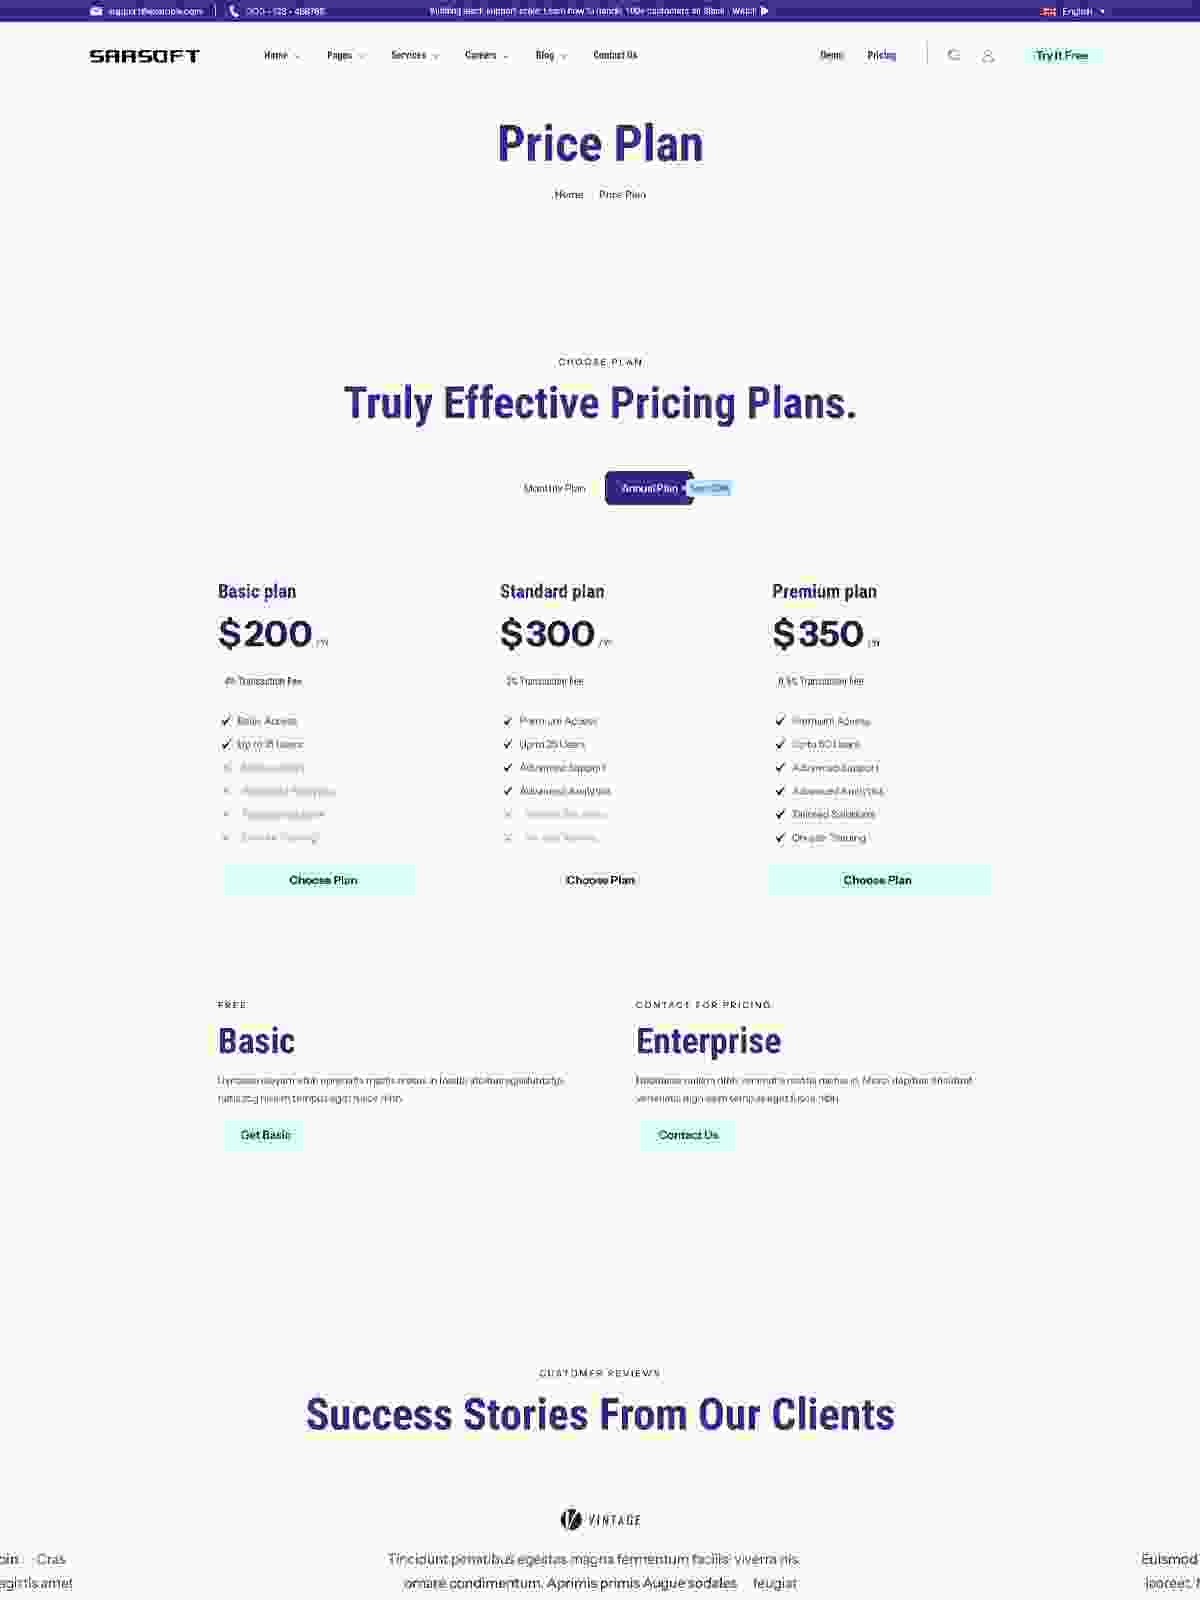Image resolution: width=1200 pixels, height=1600 pixels.
Task: Open the Careers dropdown menu
Action: click(x=486, y=56)
